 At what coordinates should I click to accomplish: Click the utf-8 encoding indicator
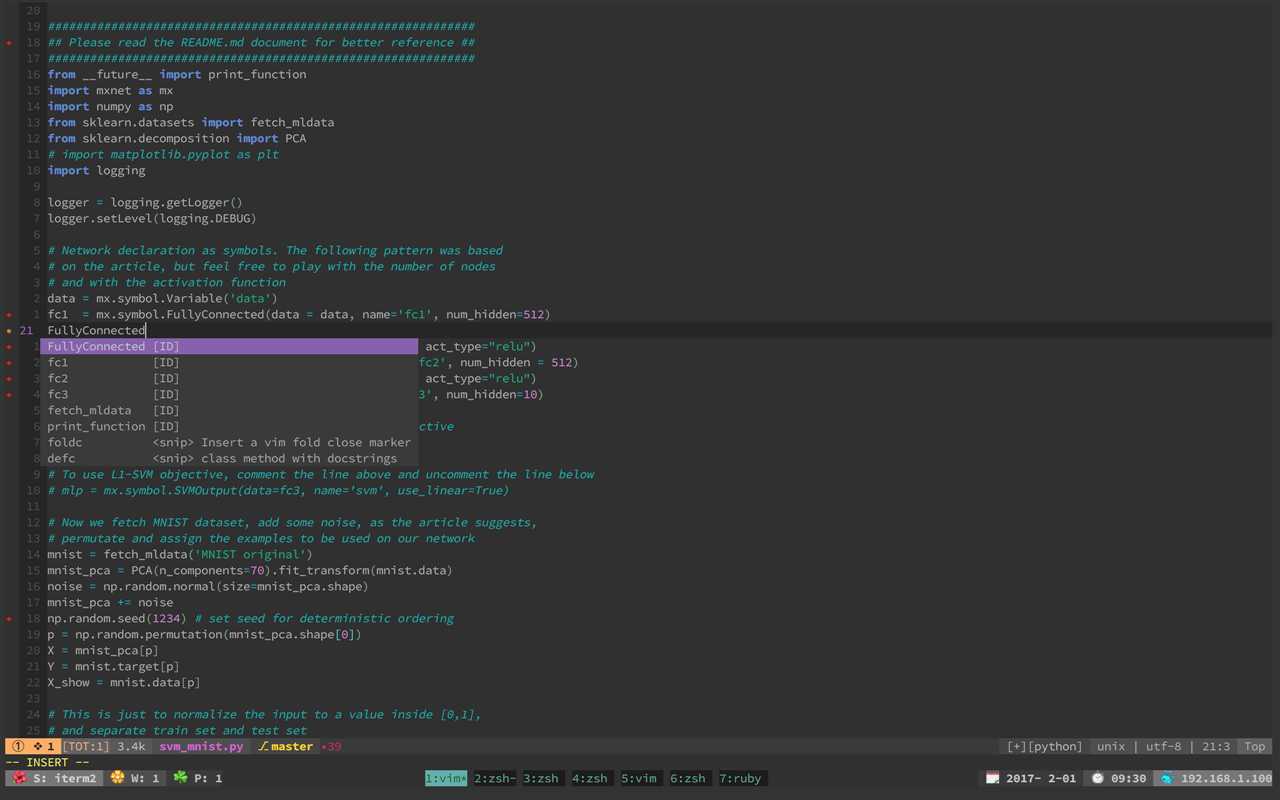tap(1163, 746)
